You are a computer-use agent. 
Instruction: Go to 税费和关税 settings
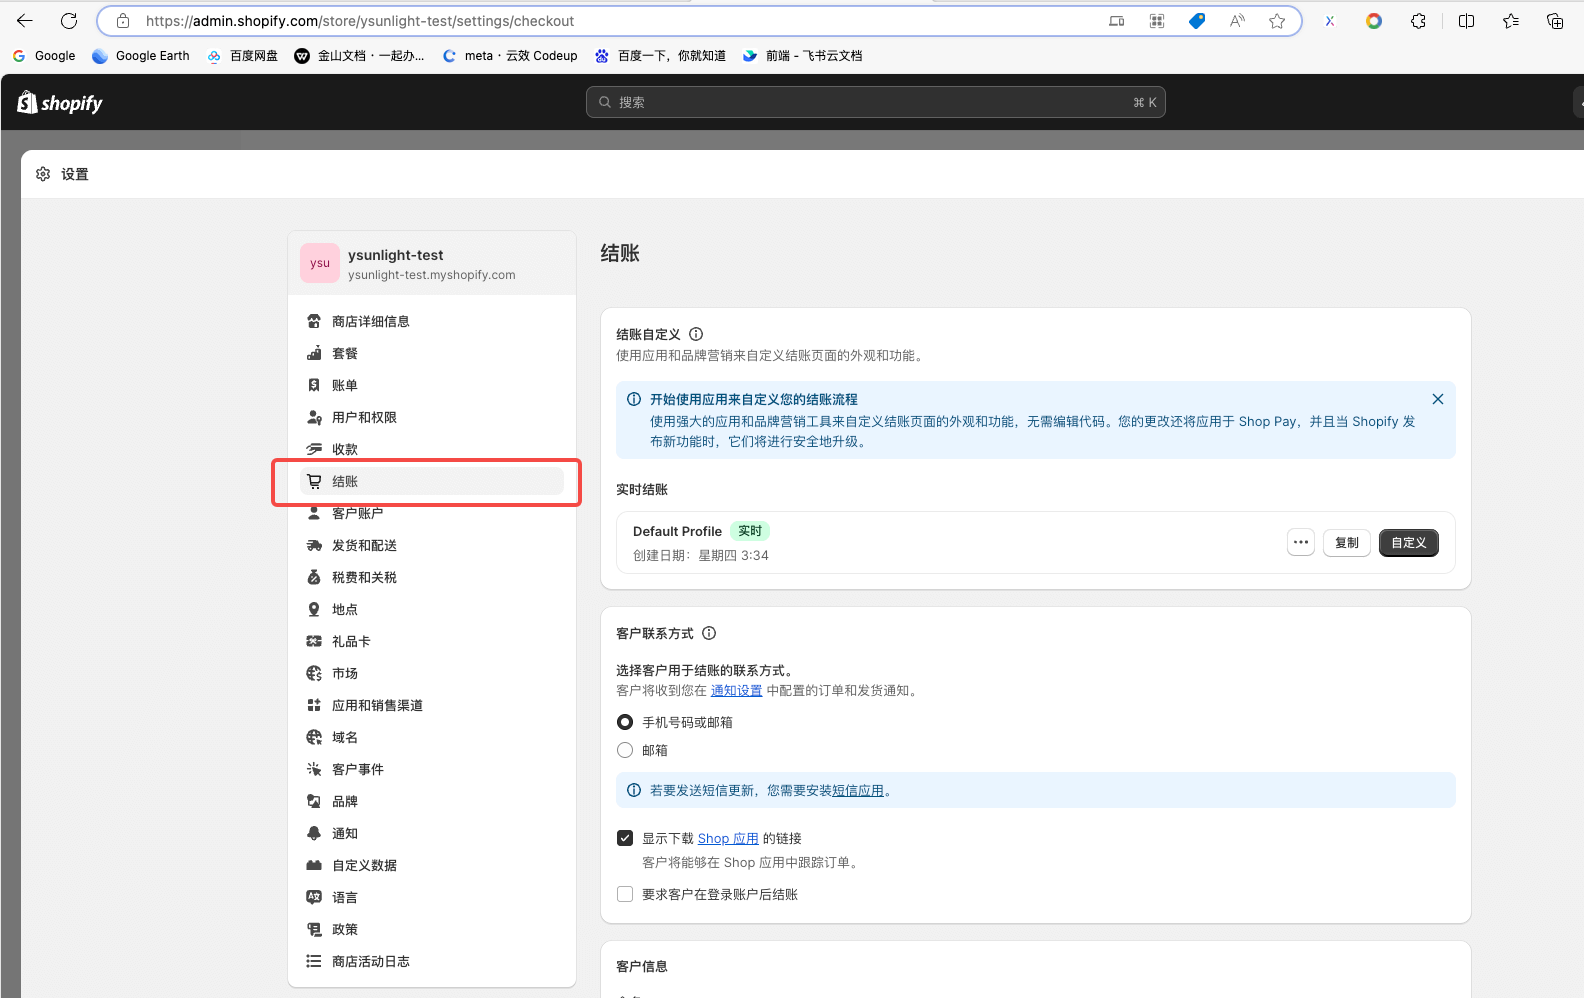point(364,577)
